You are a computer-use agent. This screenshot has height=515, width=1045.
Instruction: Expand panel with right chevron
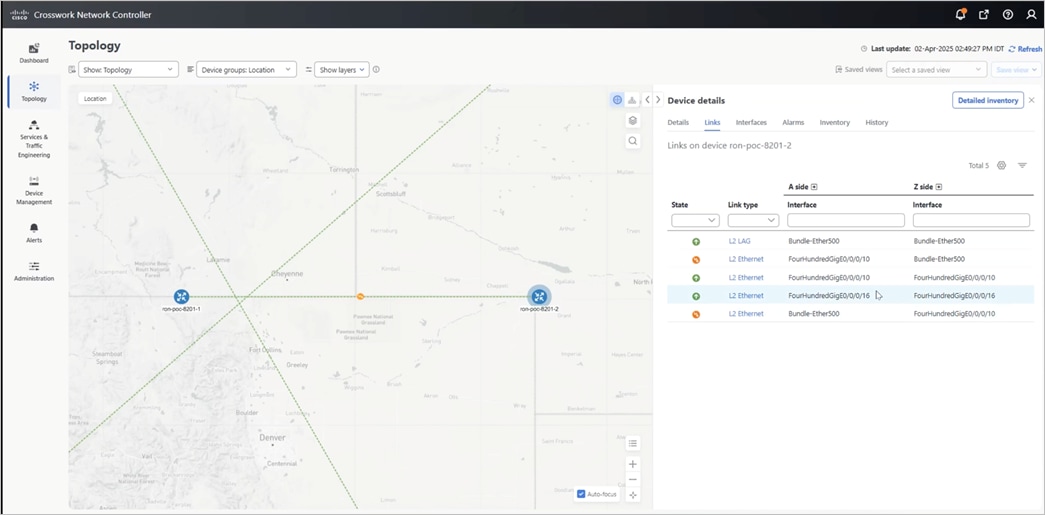pyautogui.click(x=658, y=100)
